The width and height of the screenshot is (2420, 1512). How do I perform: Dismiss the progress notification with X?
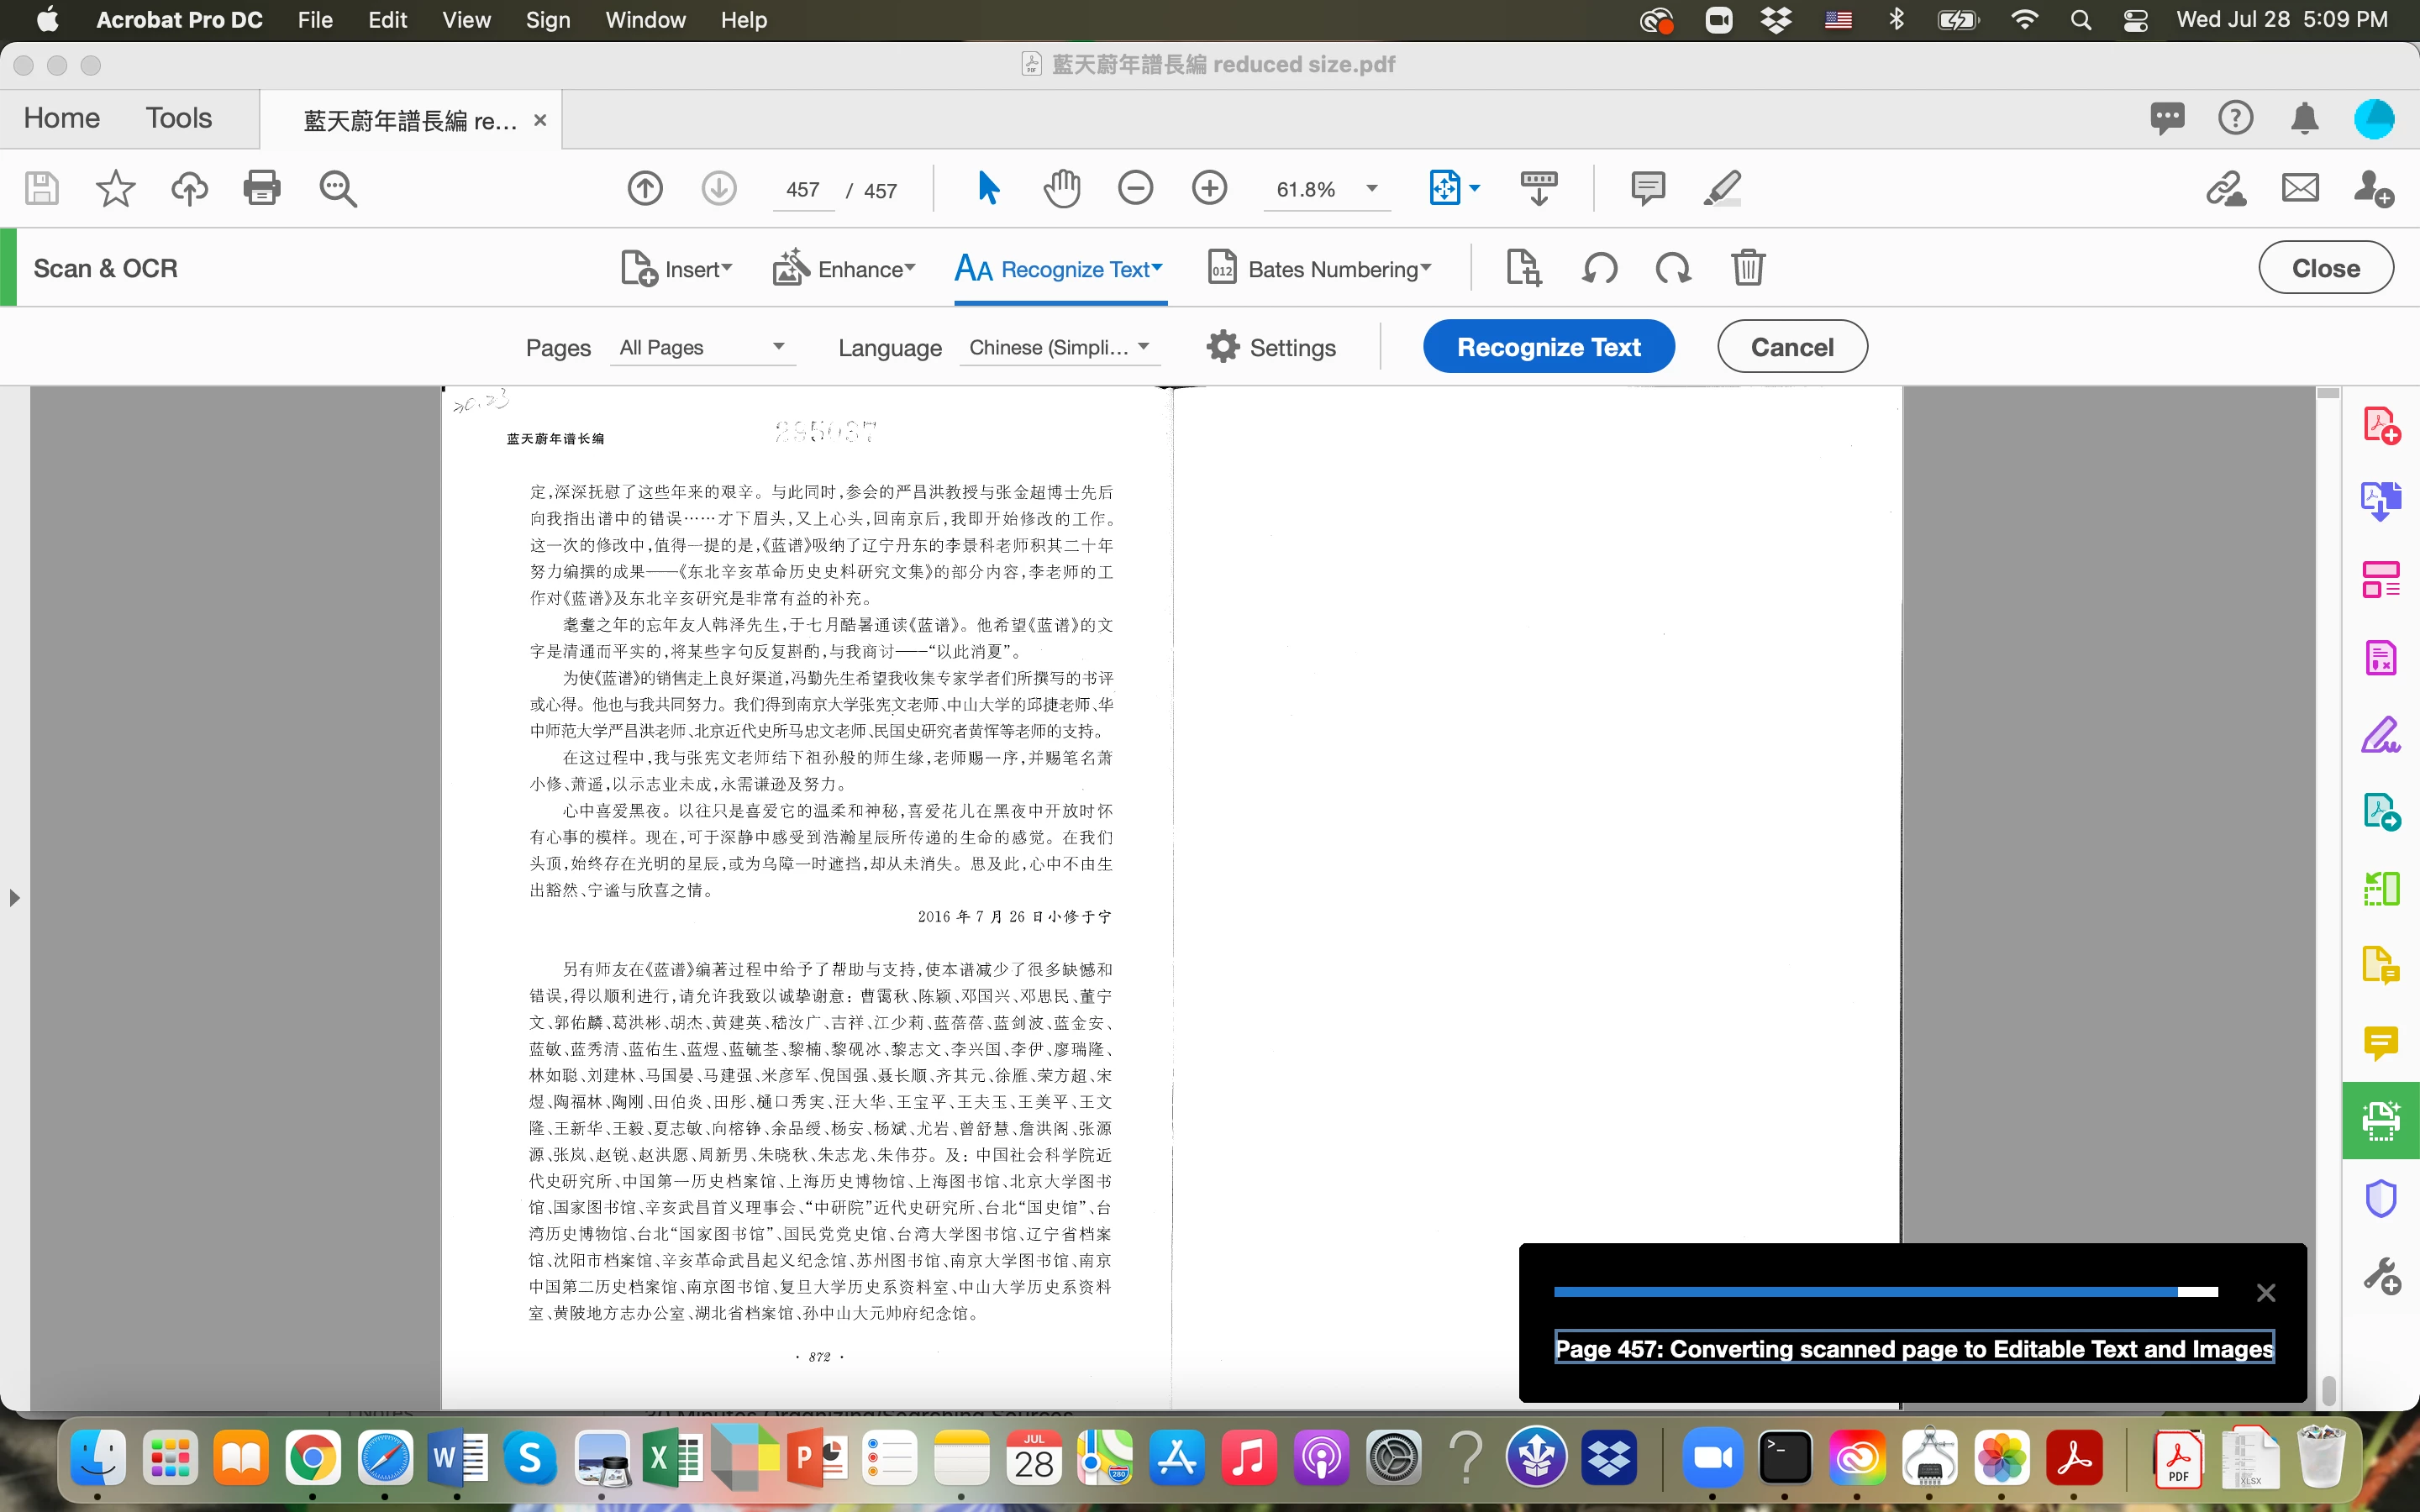pyautogui.click(x=2266, y=1293)
